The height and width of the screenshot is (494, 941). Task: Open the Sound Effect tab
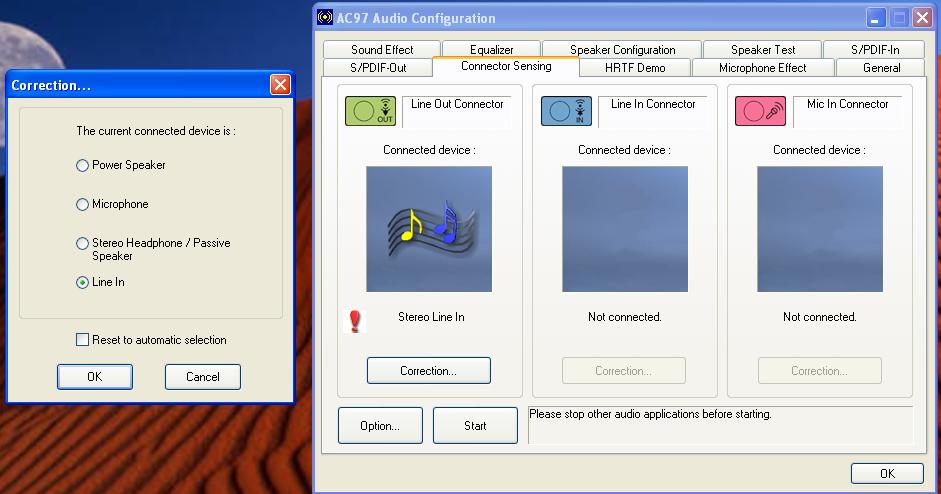(382, 50)
